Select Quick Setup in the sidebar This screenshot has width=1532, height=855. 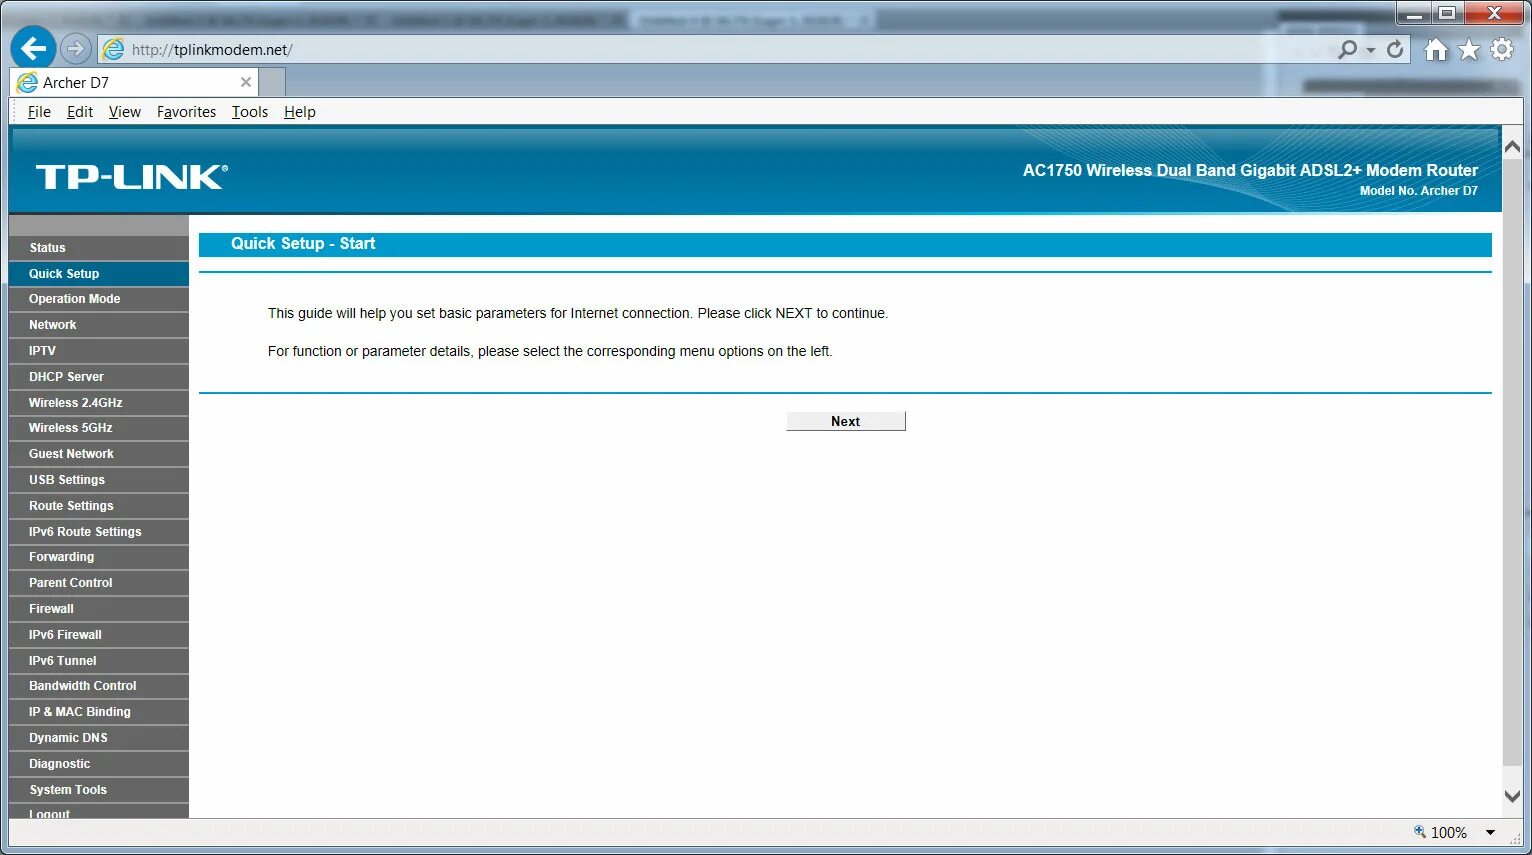point(99,273)
